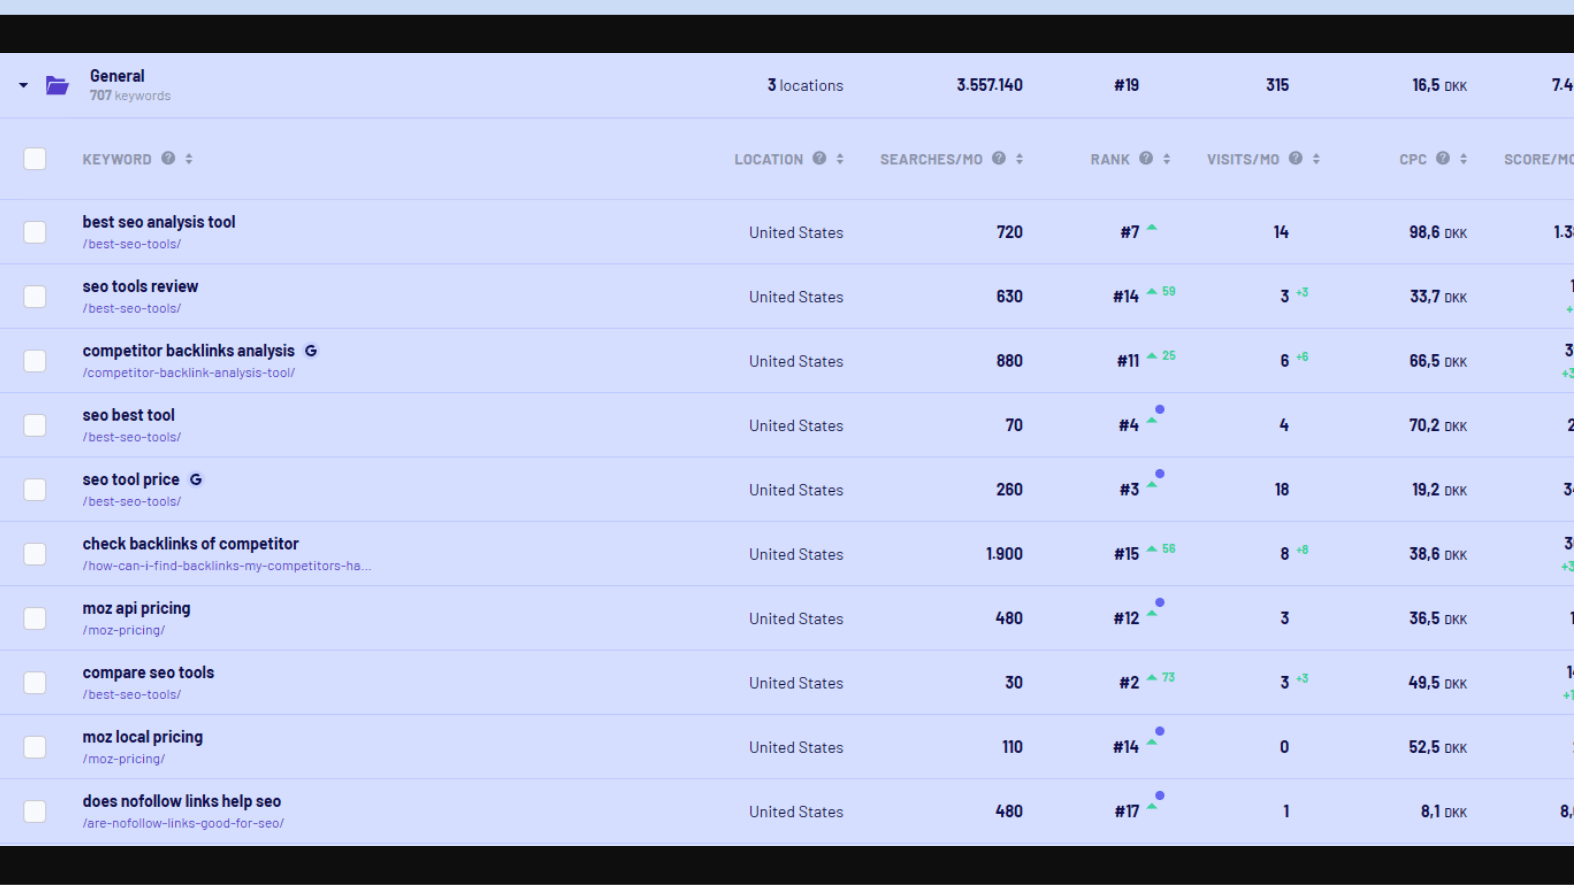Open URL /how-can-i-find-backlinks-my-competitors-ha...
Image resolution: width=1574 pixels, height=885 pixels.
click(226, 566)
